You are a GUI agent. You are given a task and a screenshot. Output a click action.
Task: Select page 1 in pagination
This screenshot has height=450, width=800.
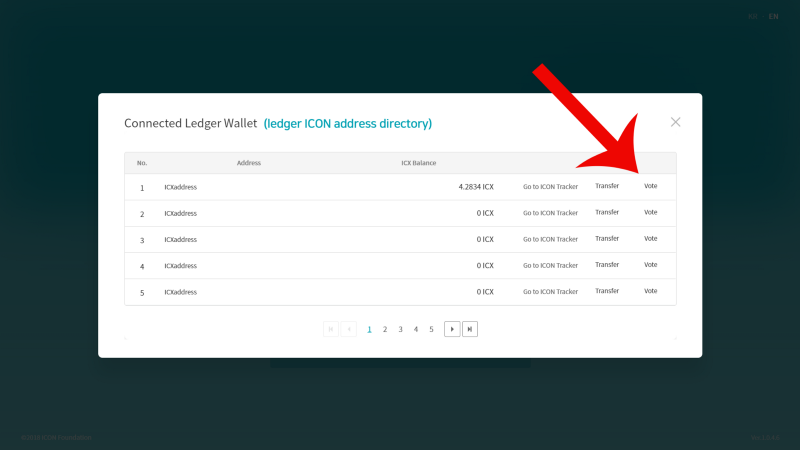[369, 330]
